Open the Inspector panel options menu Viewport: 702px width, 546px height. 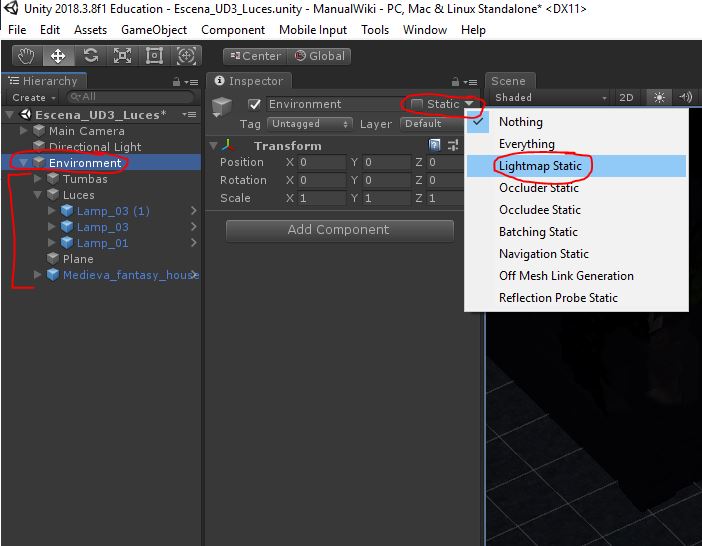click(471, 82)
